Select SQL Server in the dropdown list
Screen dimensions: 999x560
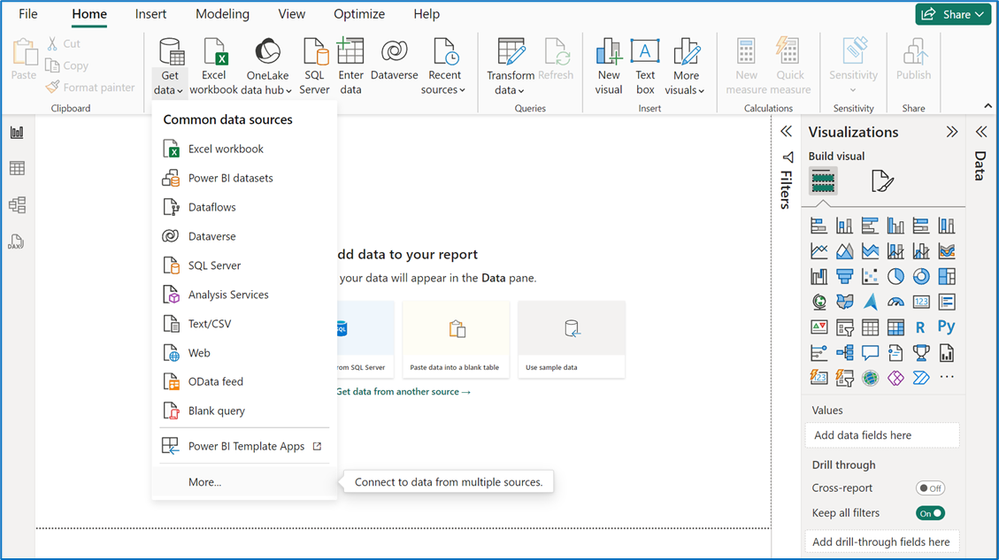point(244,266)
